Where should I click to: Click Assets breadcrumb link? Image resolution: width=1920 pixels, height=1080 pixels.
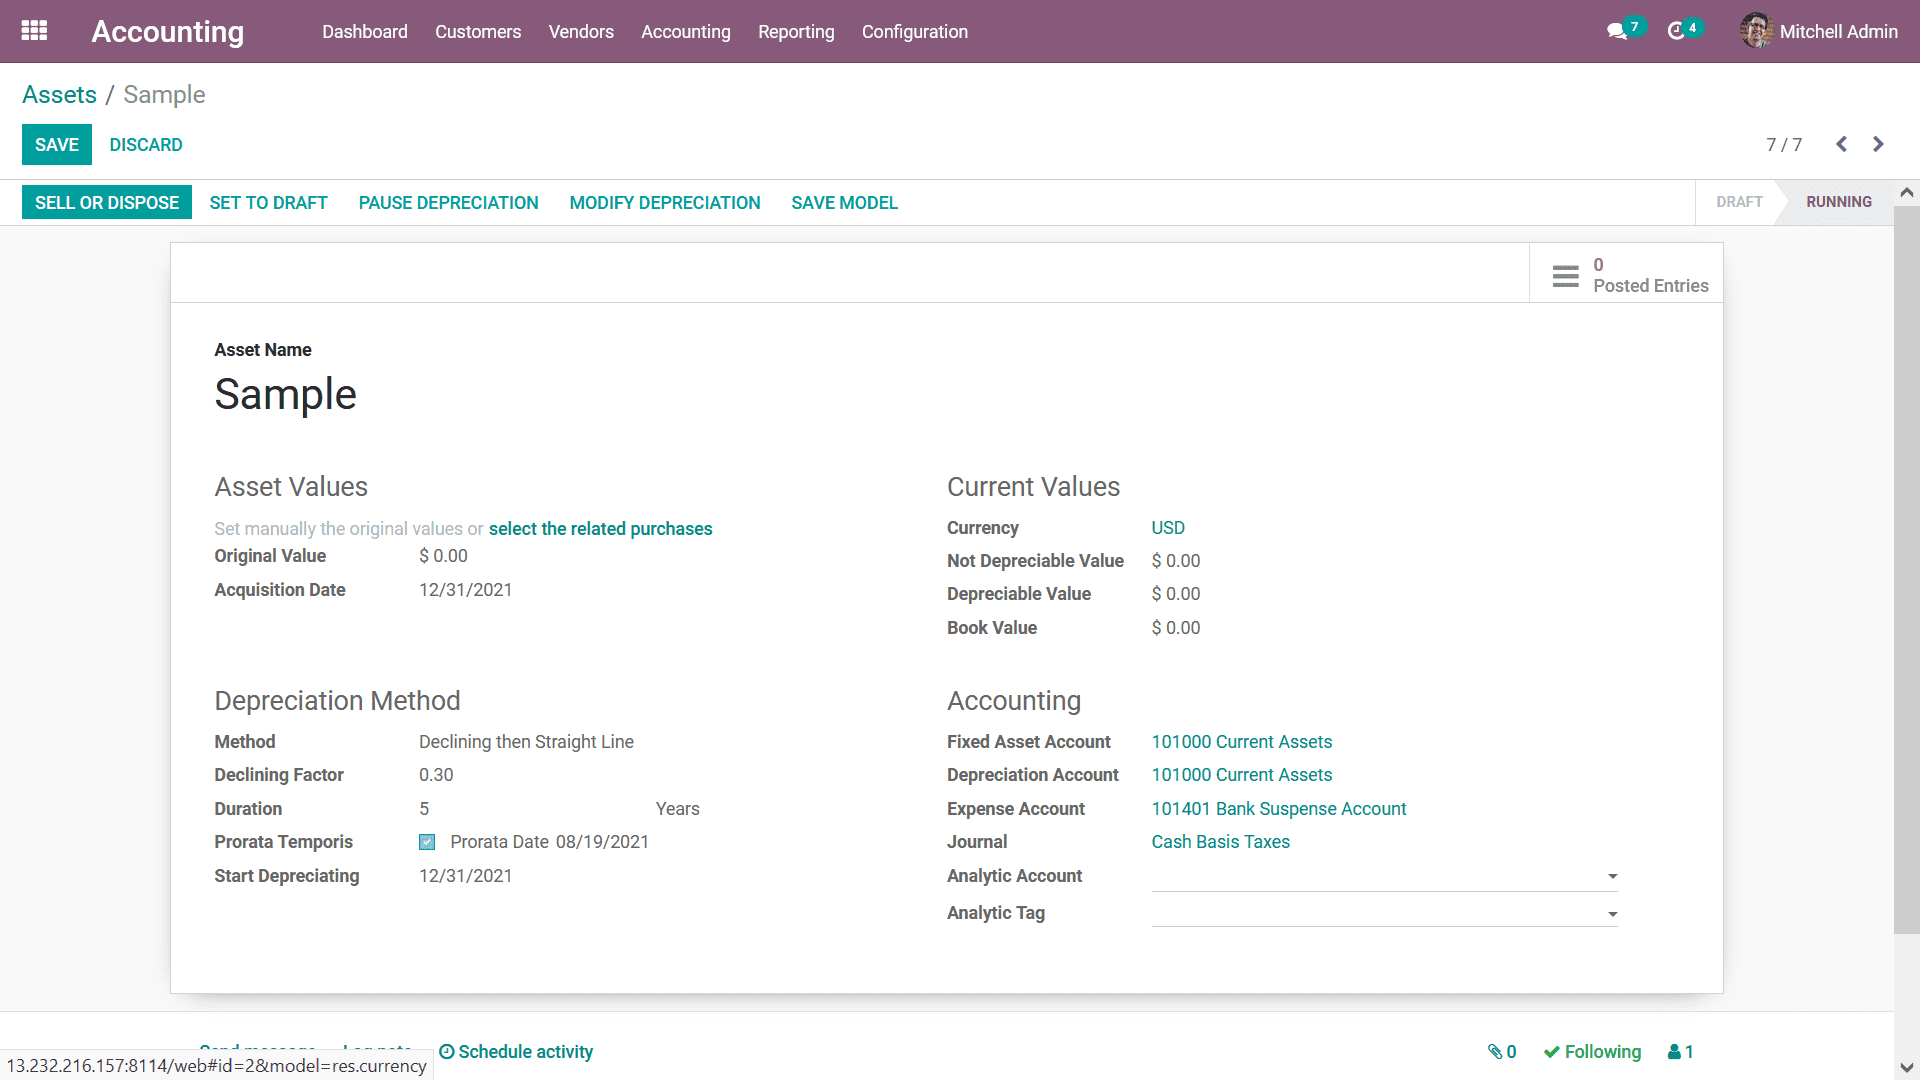pos(59,94)
